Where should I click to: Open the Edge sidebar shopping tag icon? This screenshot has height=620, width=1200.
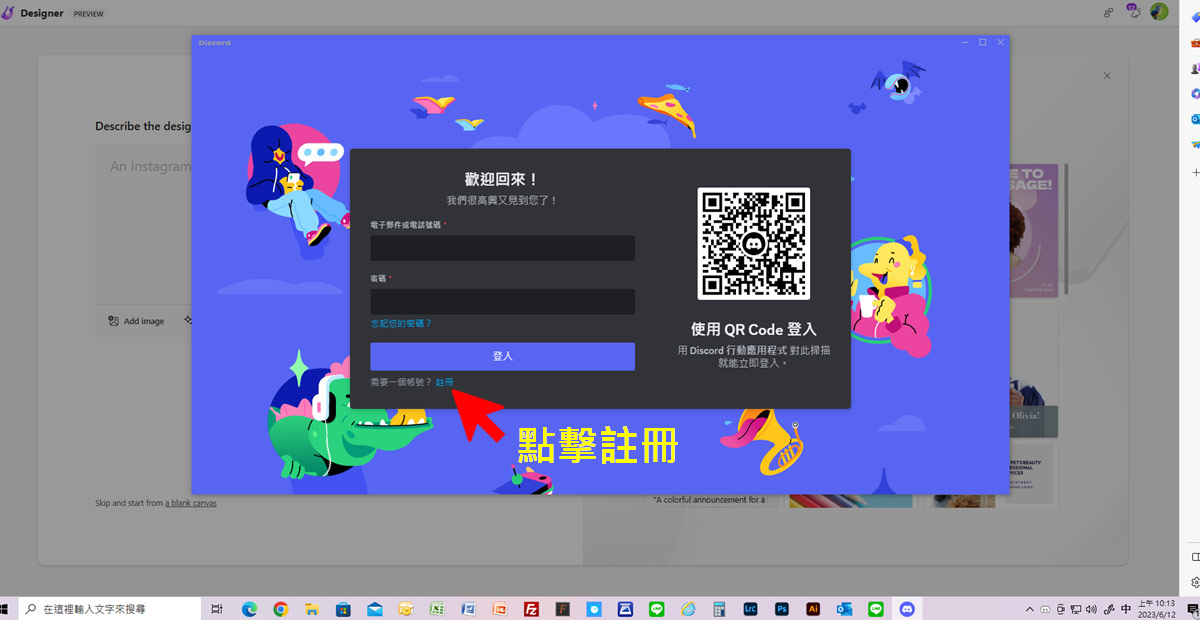click(x=1194, y=16)
